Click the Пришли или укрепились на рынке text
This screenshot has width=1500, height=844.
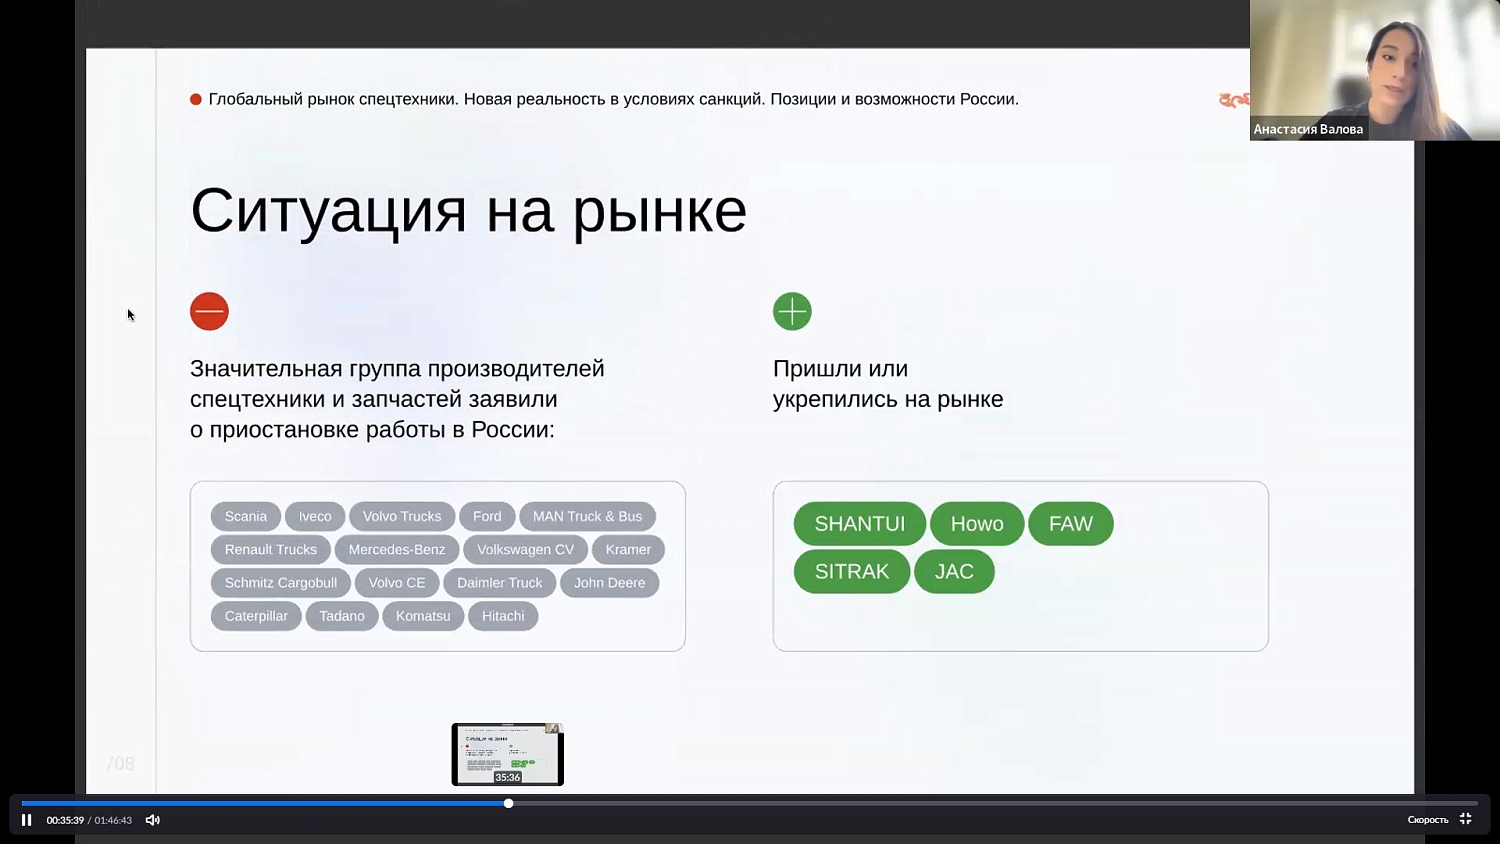coord(888,384)
